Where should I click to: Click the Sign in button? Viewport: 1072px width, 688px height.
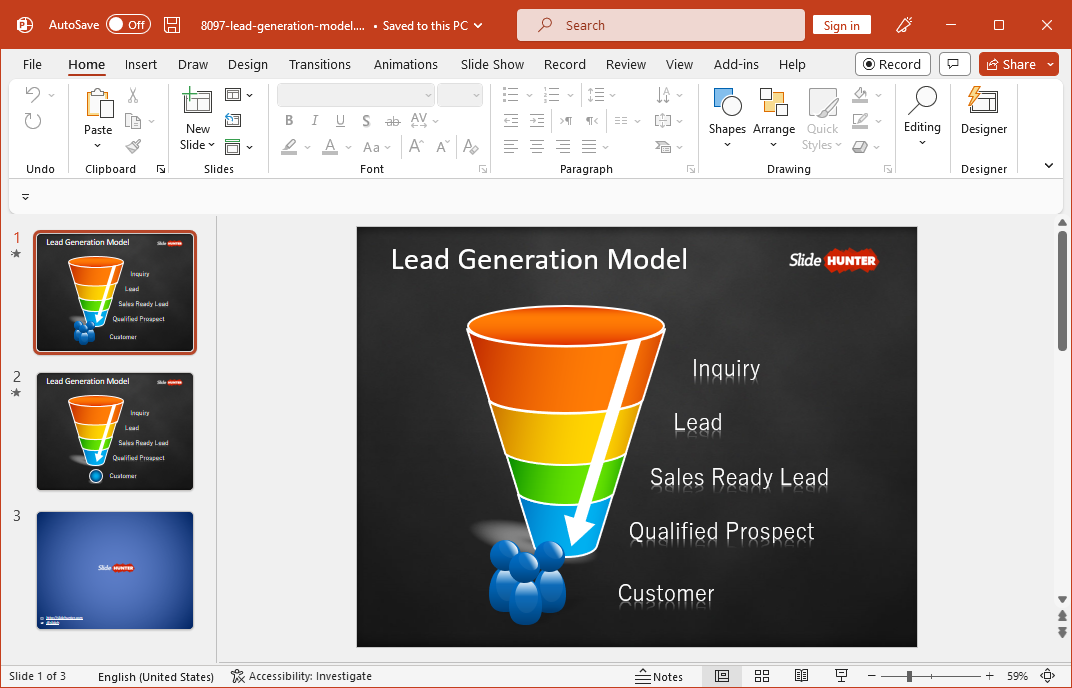[841, 24]
